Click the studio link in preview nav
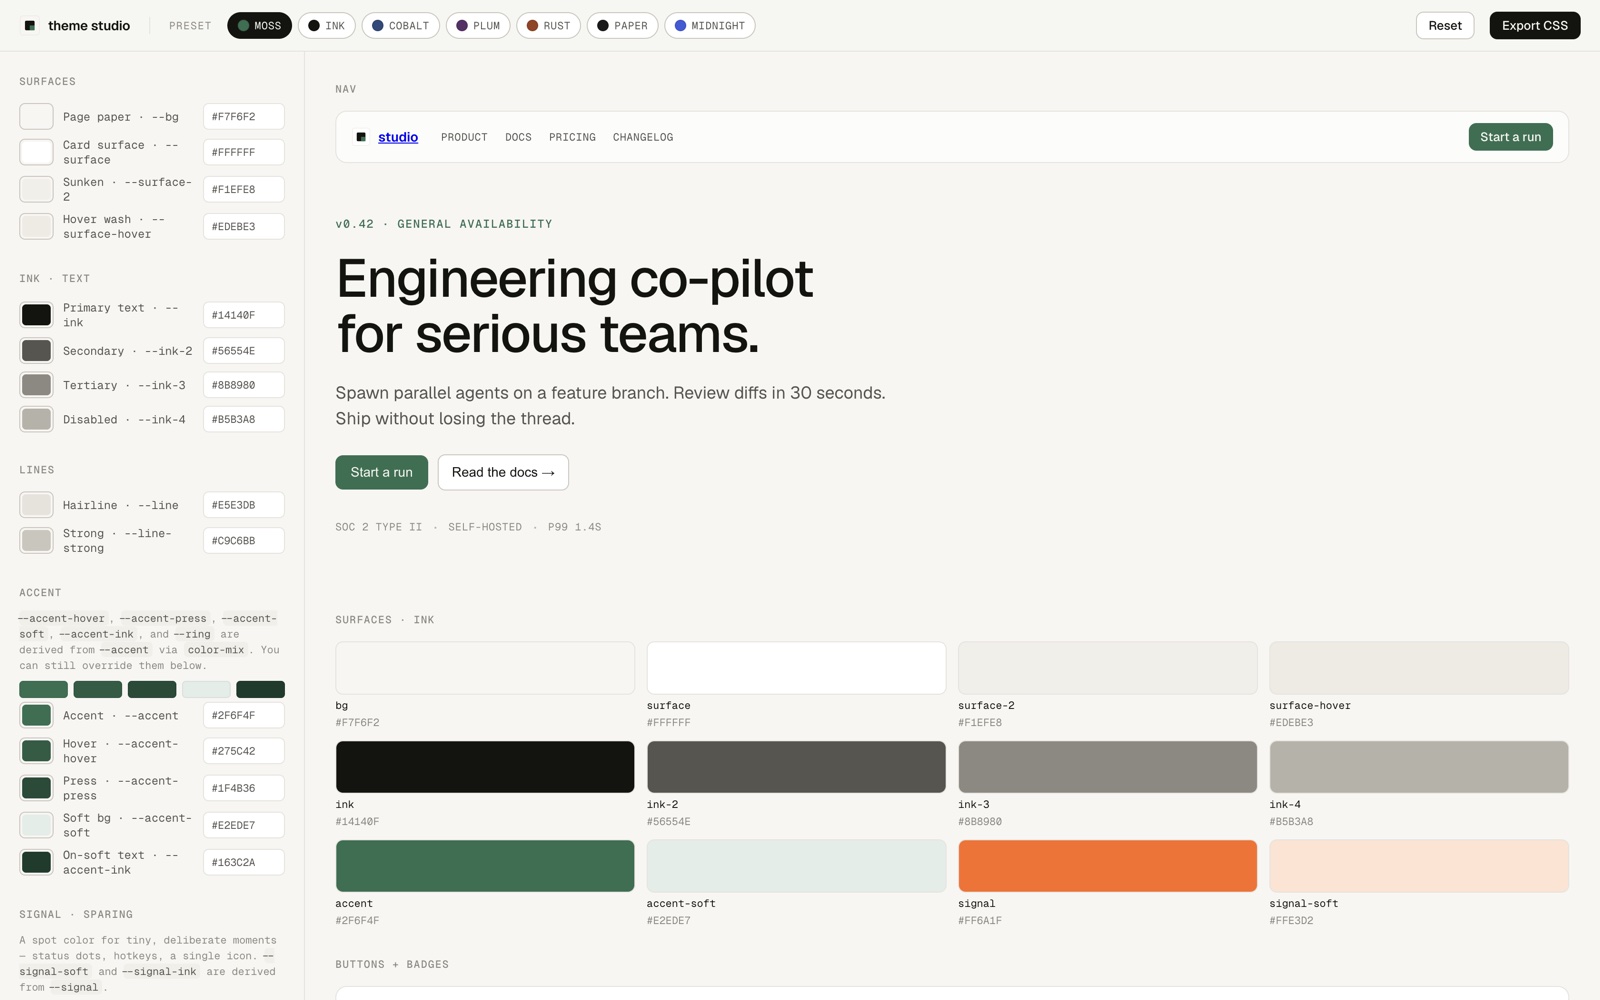 (x=398, y=137)
